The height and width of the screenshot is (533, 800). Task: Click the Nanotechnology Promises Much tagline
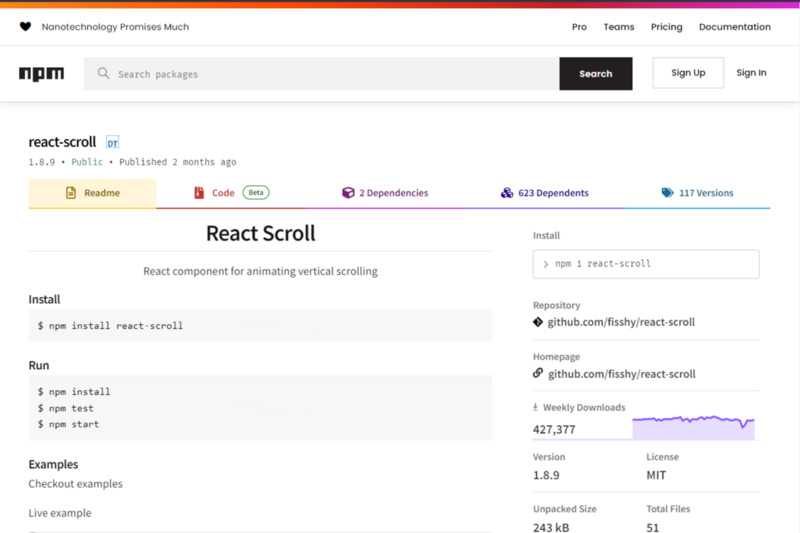click(x=115, y=27)
